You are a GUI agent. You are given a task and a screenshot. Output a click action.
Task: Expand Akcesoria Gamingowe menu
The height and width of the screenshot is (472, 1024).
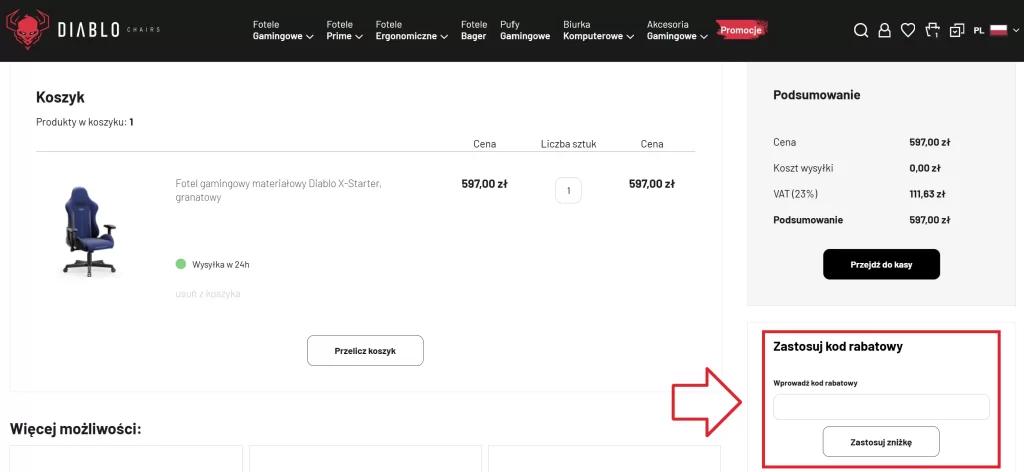tap(677, 31)
